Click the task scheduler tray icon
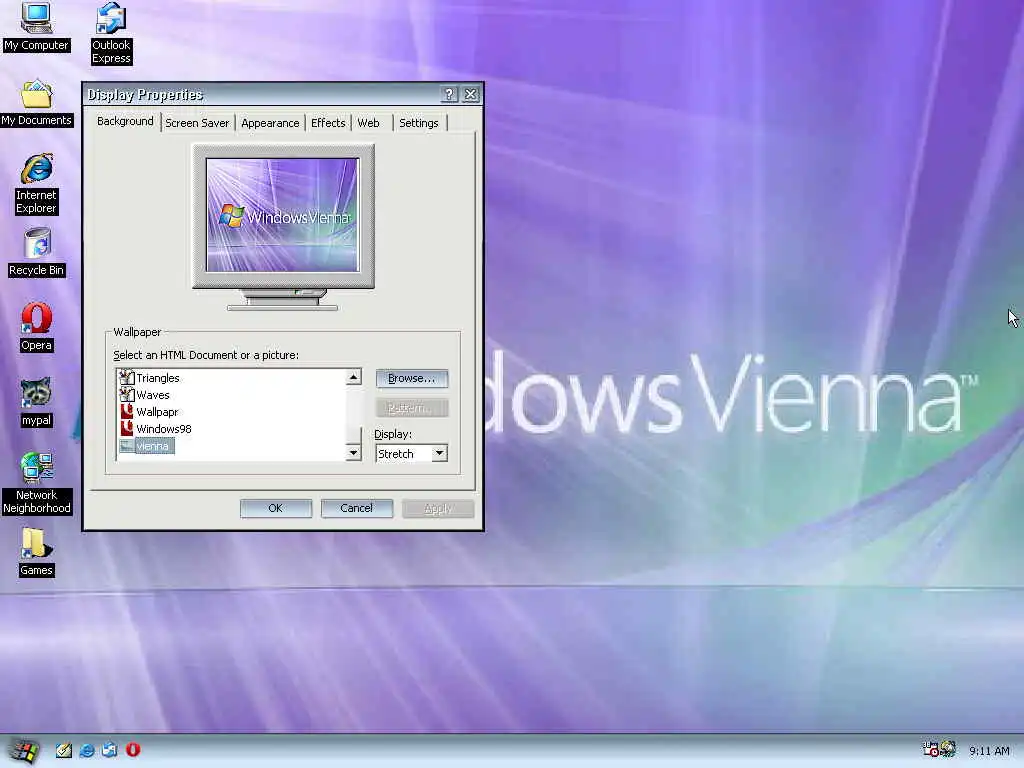 [930, 749]
